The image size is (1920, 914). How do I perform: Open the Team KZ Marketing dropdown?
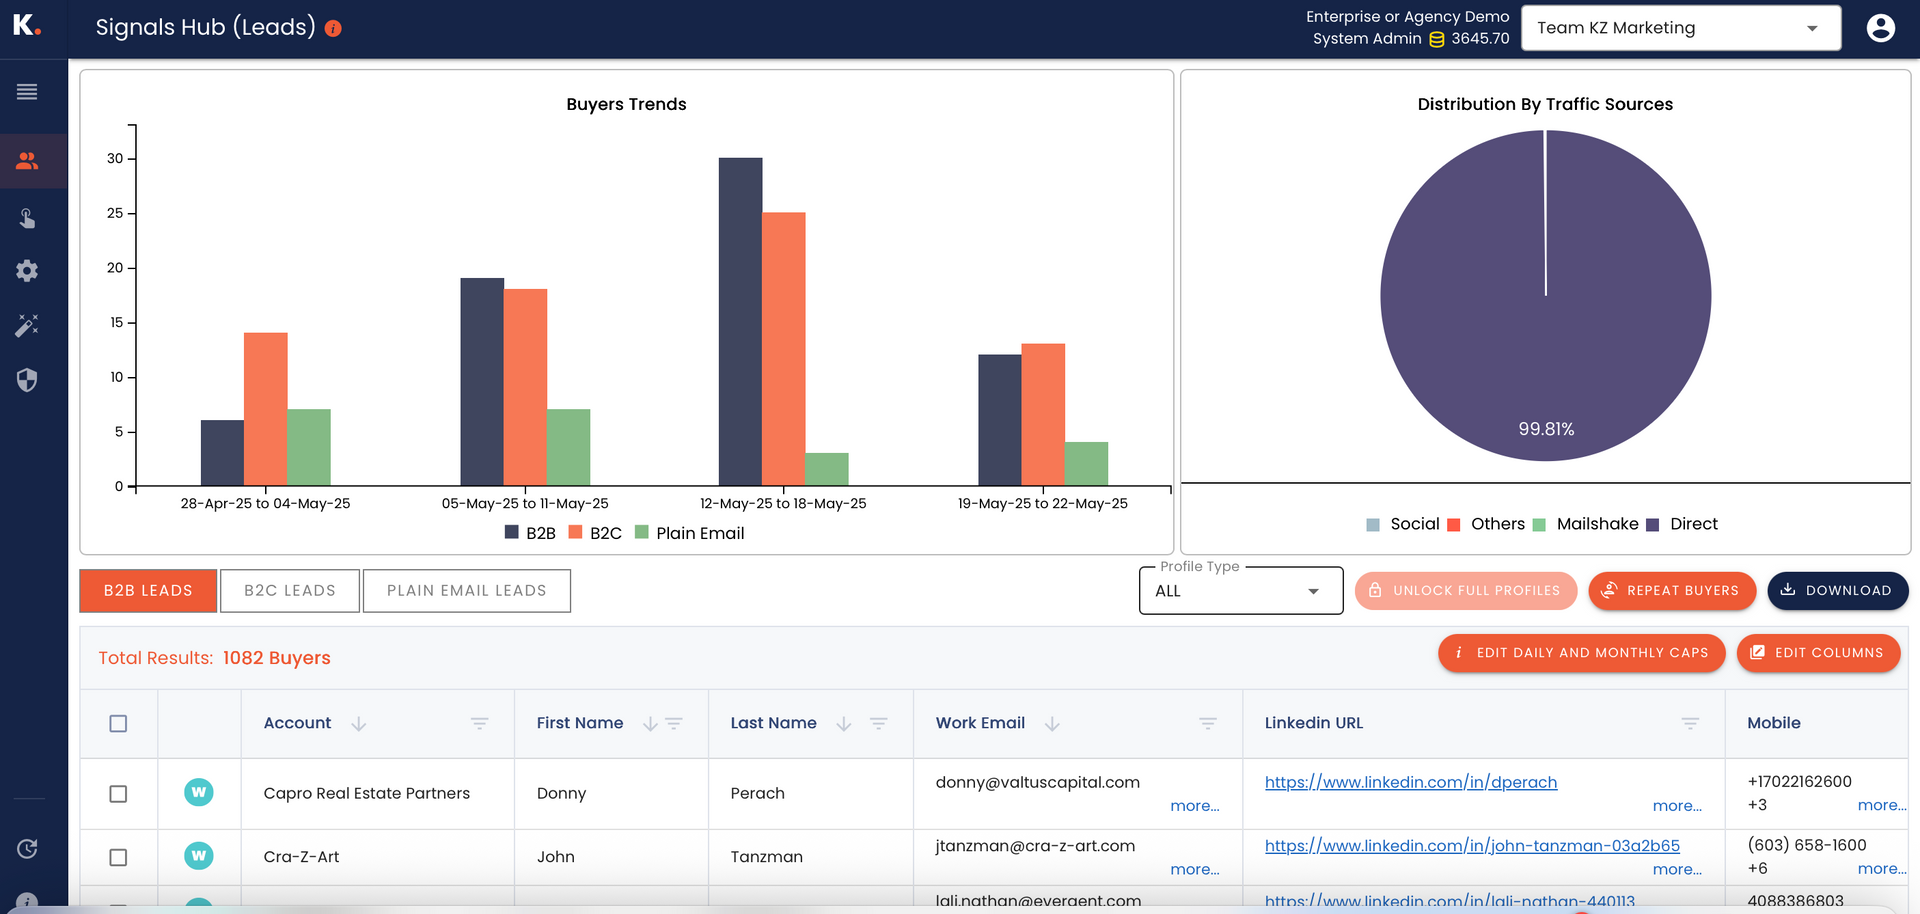1680,28
